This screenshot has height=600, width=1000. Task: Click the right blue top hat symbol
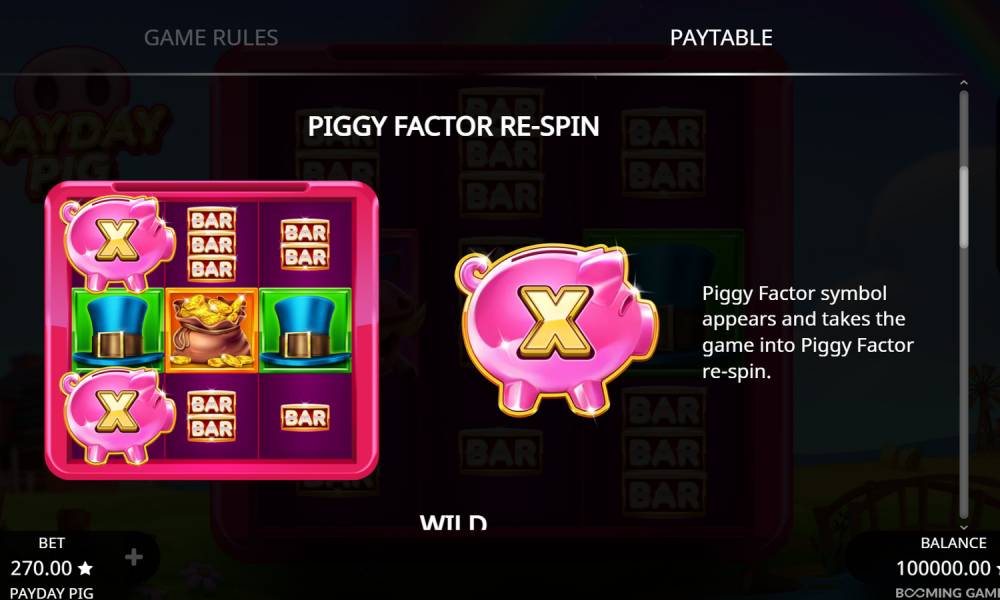tap(305, 330)
